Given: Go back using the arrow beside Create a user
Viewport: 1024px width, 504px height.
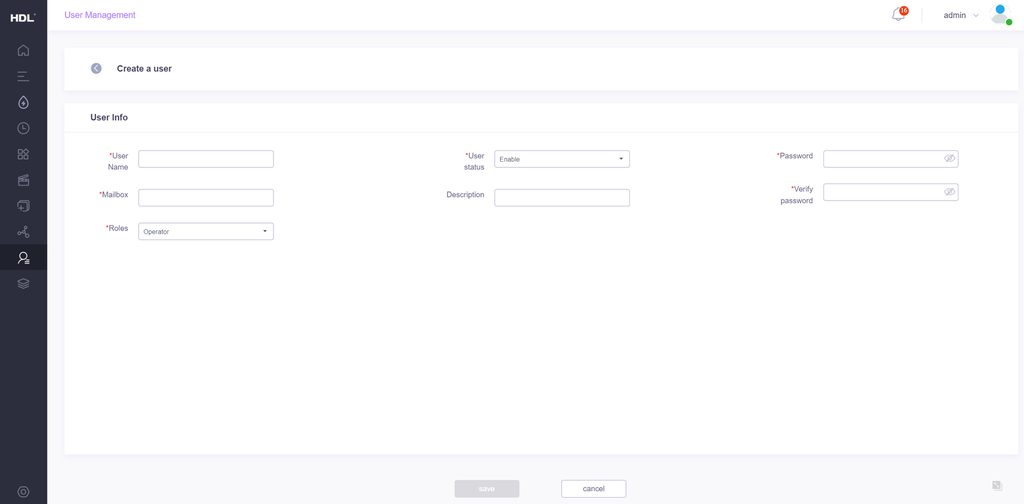Looking at the screenshot, I should (x=96, y=69).
